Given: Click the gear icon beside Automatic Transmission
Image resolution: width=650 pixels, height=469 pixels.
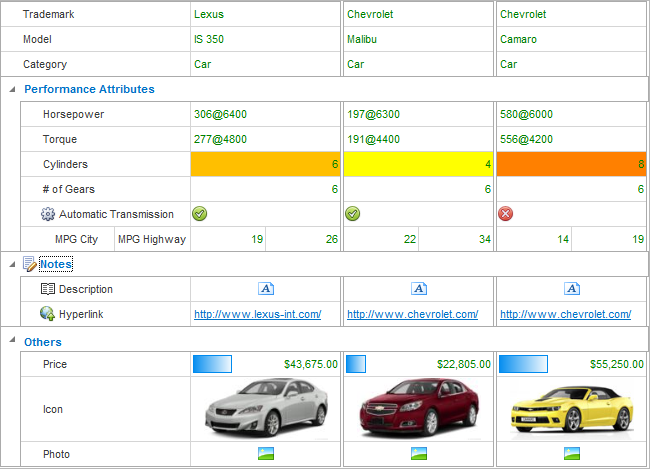Looking at the screenshot, I should pyautogui.click(x=48, y=214).
